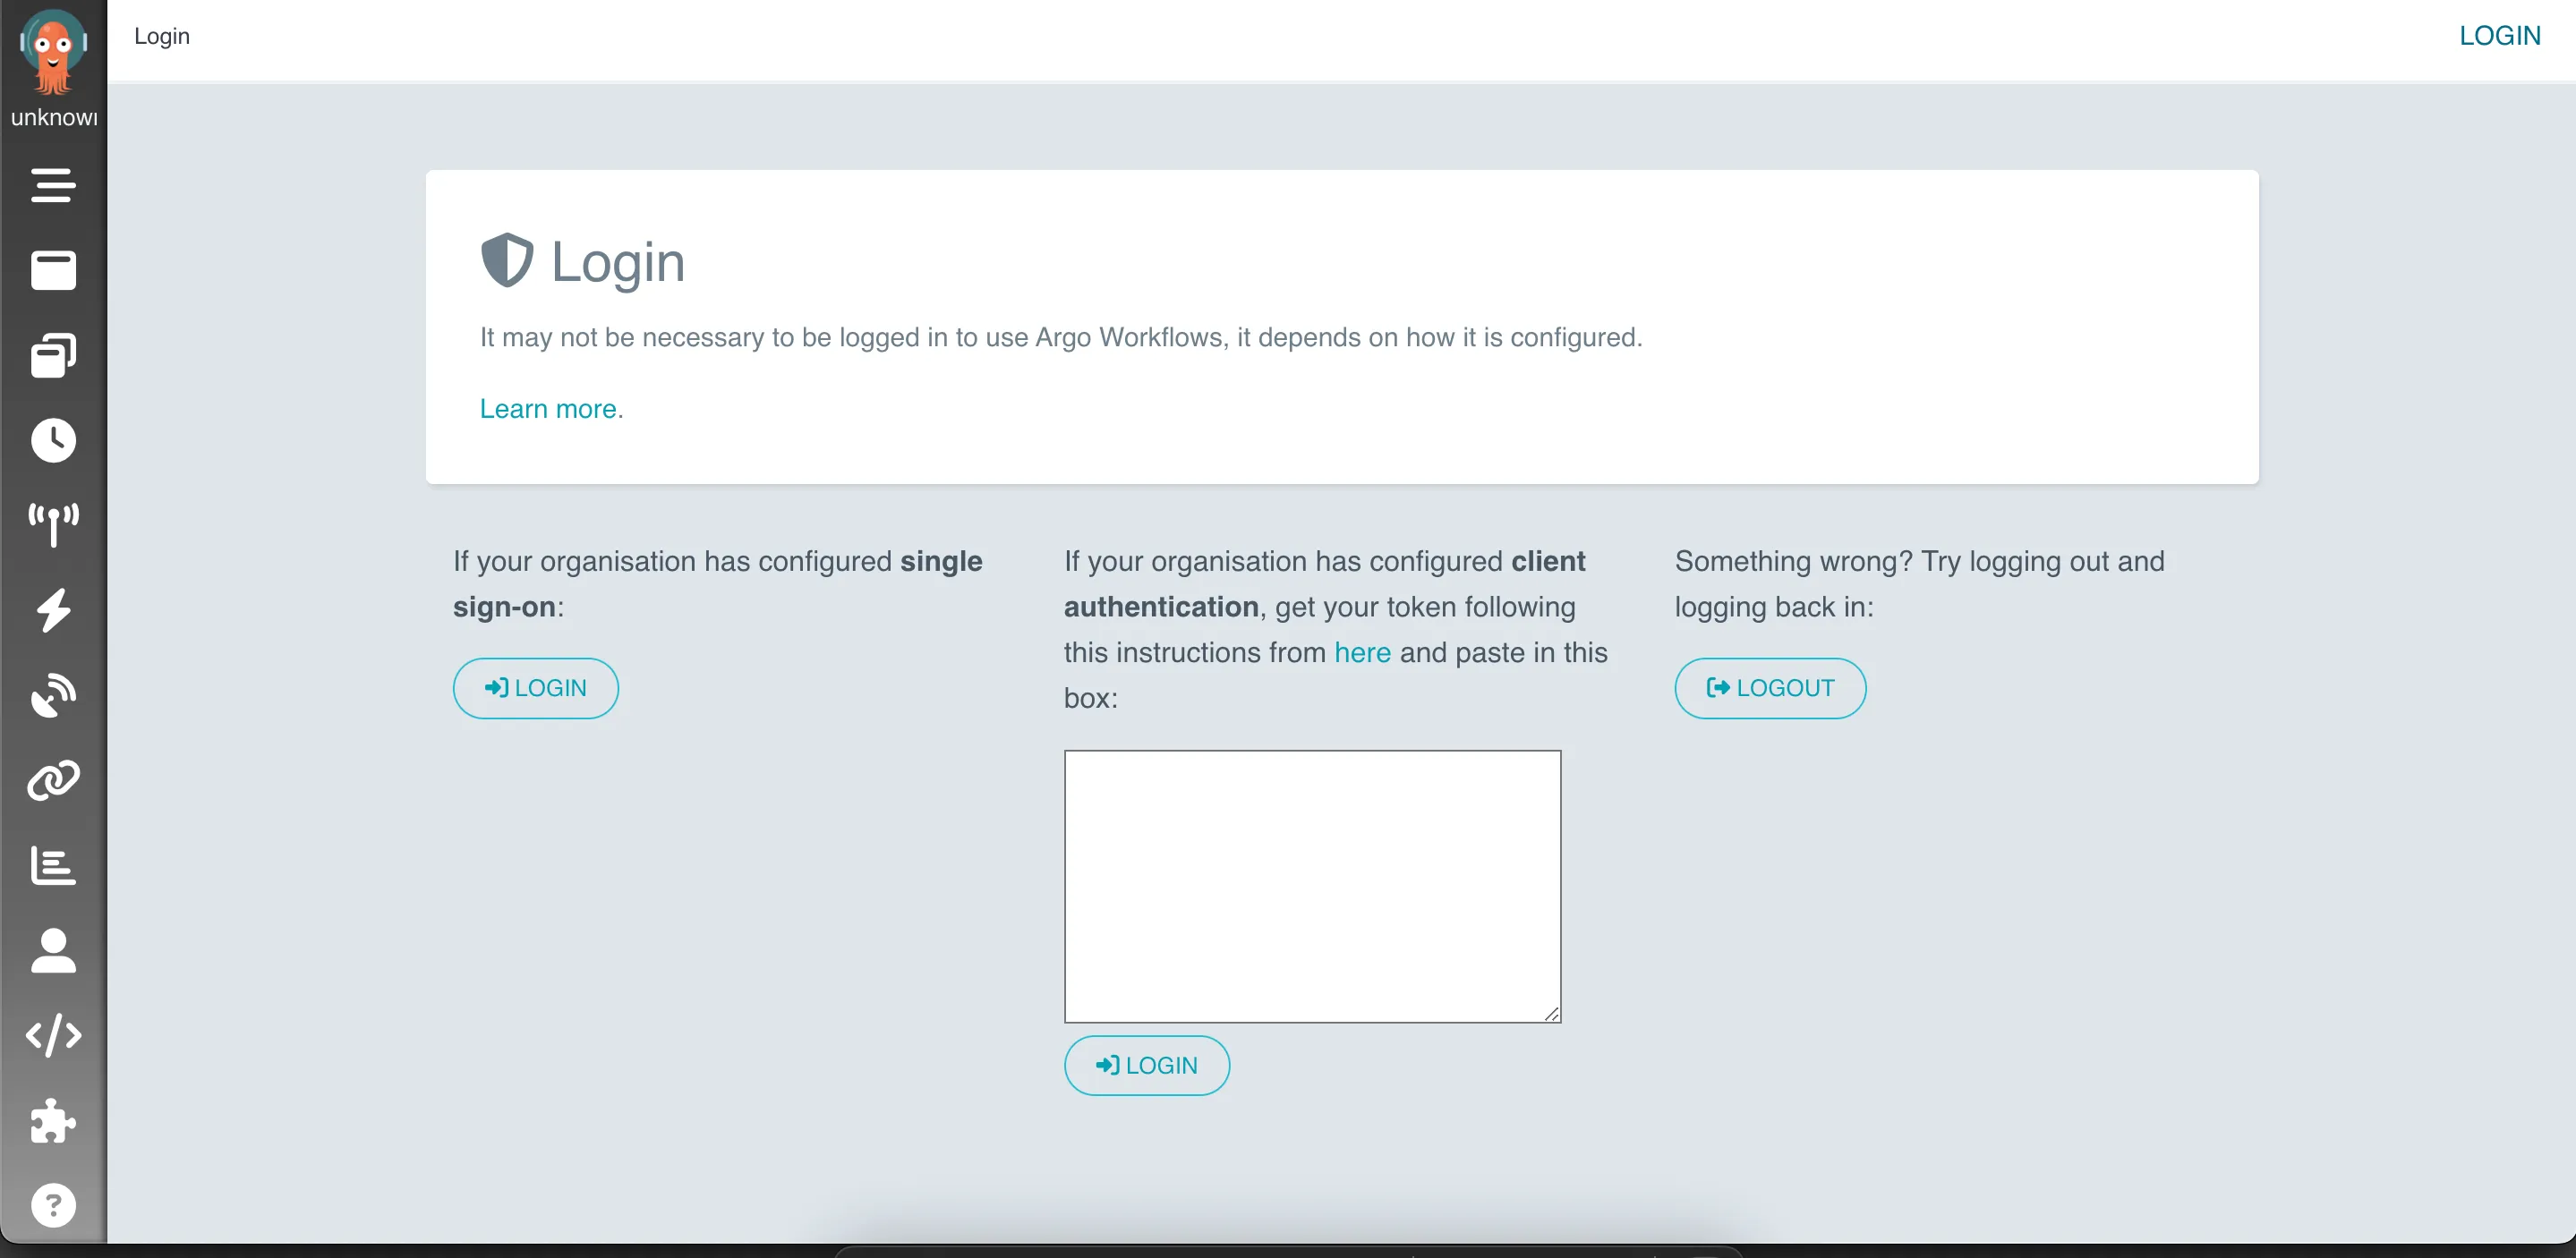The image size is (2576, 1258).
Task: Open Reports bar chart icon
Action: [x=53, y=865]
